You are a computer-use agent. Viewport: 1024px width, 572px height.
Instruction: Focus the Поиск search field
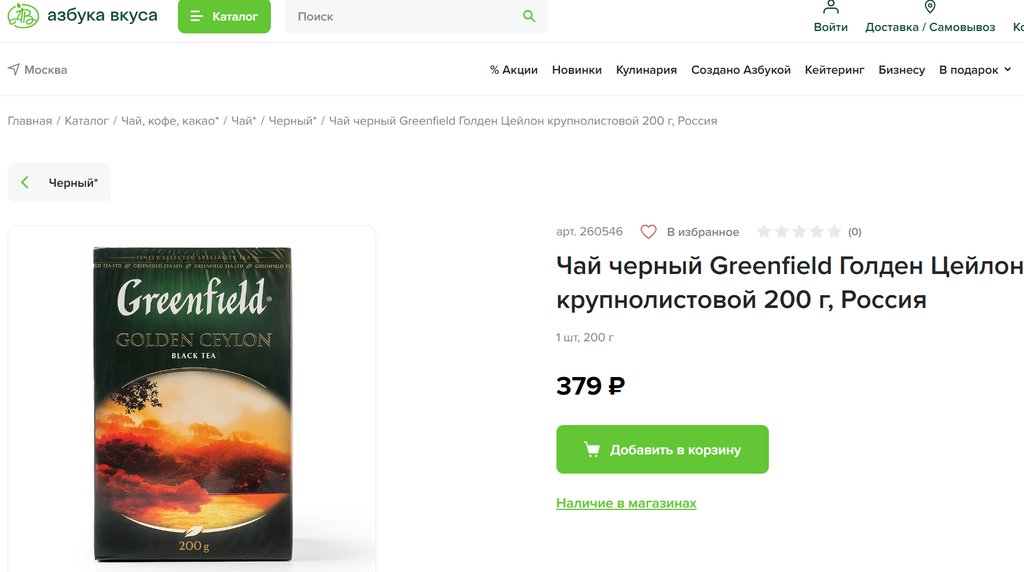click(x=406, y=16)
